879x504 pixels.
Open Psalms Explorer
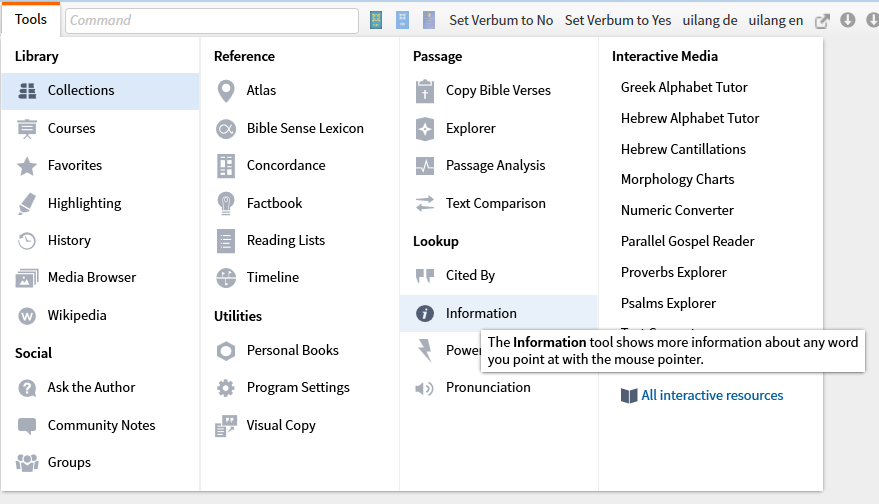coord(668,303)
